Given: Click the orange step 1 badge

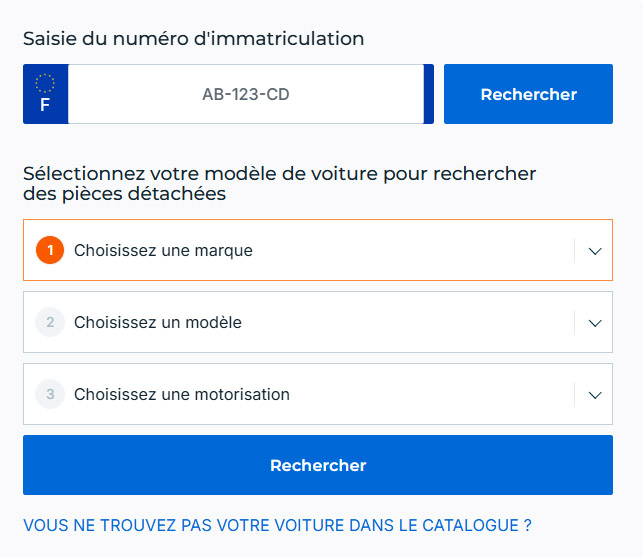Looking at the screenshot, I should coord(49,250).
